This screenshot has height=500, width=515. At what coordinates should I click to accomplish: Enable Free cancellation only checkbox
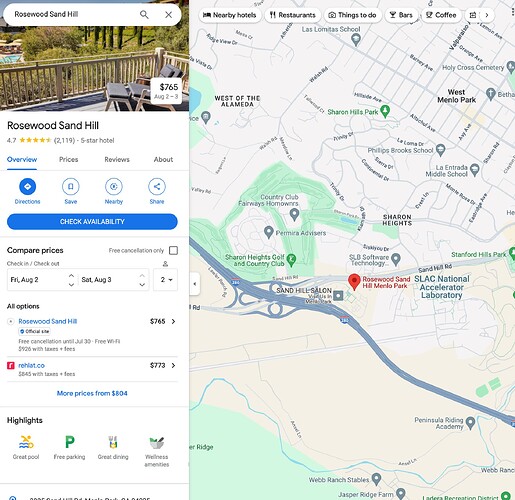(173, 250)
